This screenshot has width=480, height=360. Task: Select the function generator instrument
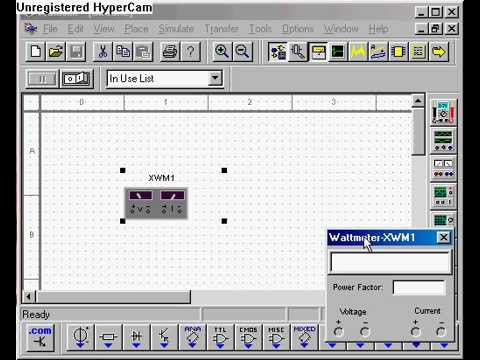[443, 140]
